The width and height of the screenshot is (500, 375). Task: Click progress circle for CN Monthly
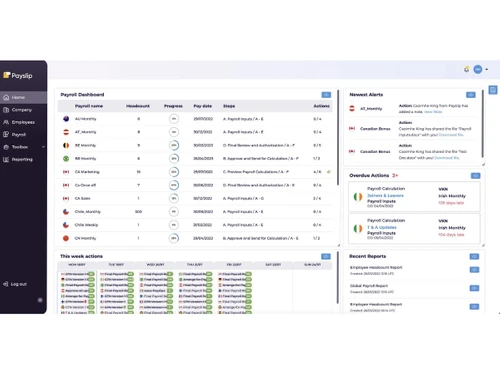(174, 238)
